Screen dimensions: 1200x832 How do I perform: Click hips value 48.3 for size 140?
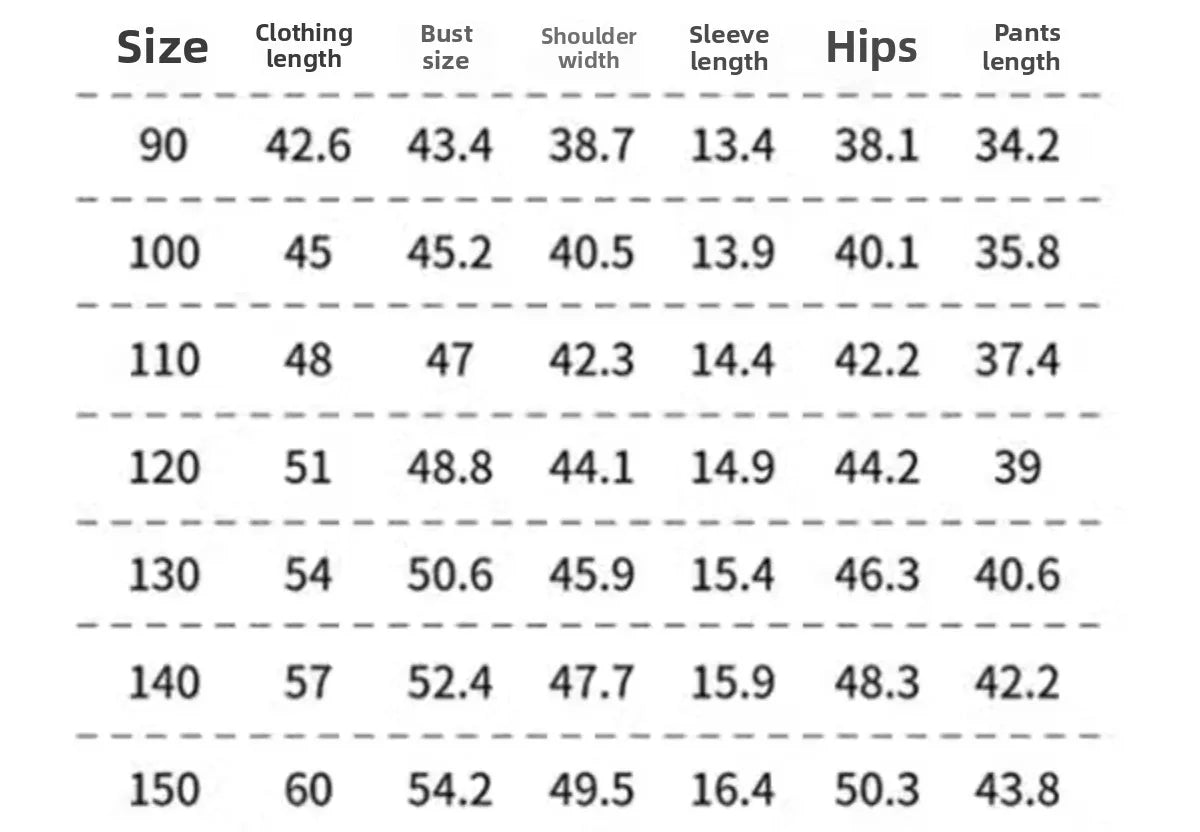point(876,683)
